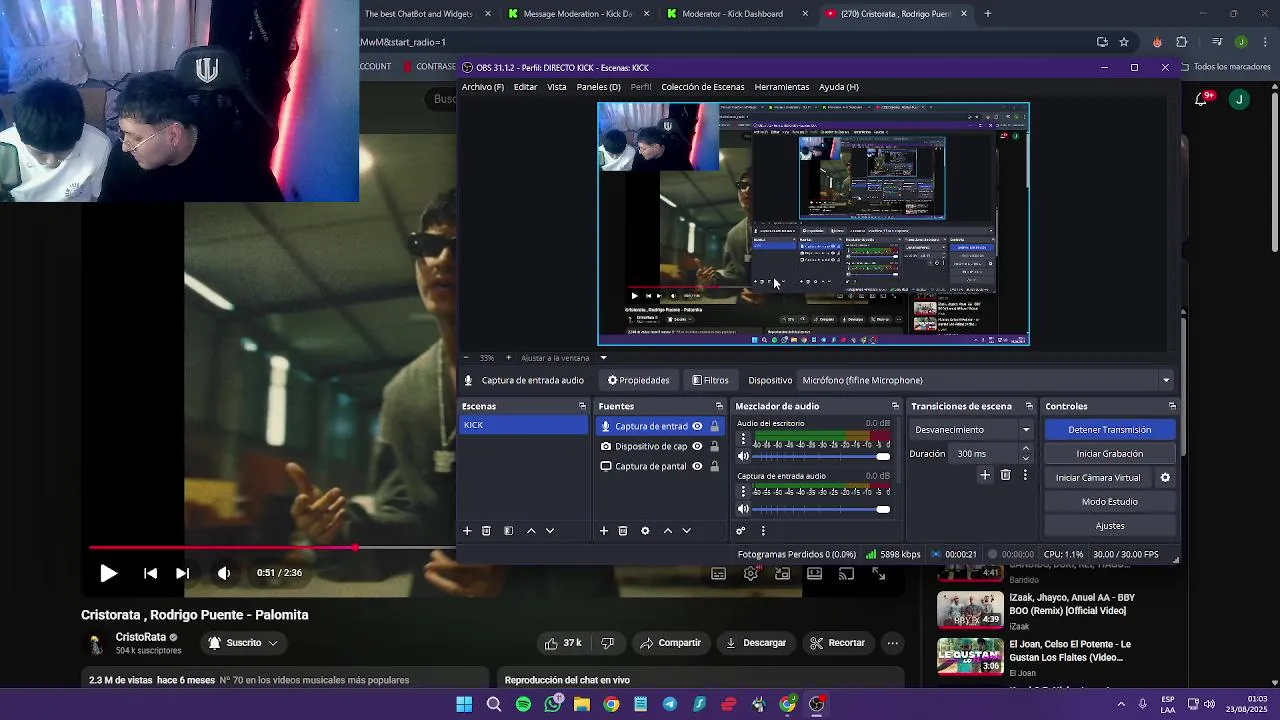The height and width of the screenshot is (720, 1280).
Task: Open Filtros for selected source
Action: (x=711, y=380)
